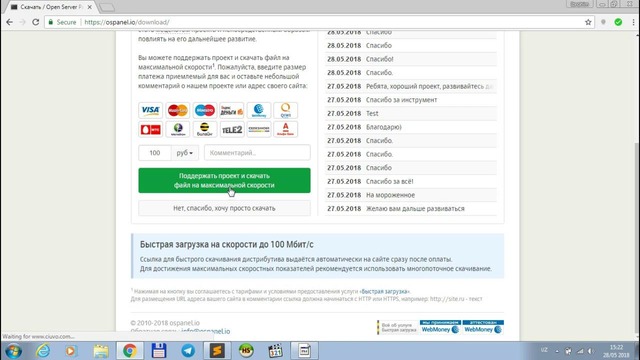Click the Secure padlock indicator
Image resolution: width=640 pixels, height=360 pixels.
pos(62,22)
